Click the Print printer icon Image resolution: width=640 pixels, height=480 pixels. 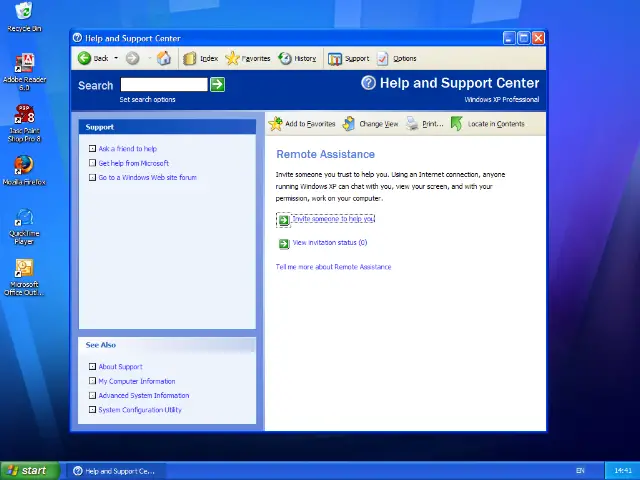[x=412, y=124]
